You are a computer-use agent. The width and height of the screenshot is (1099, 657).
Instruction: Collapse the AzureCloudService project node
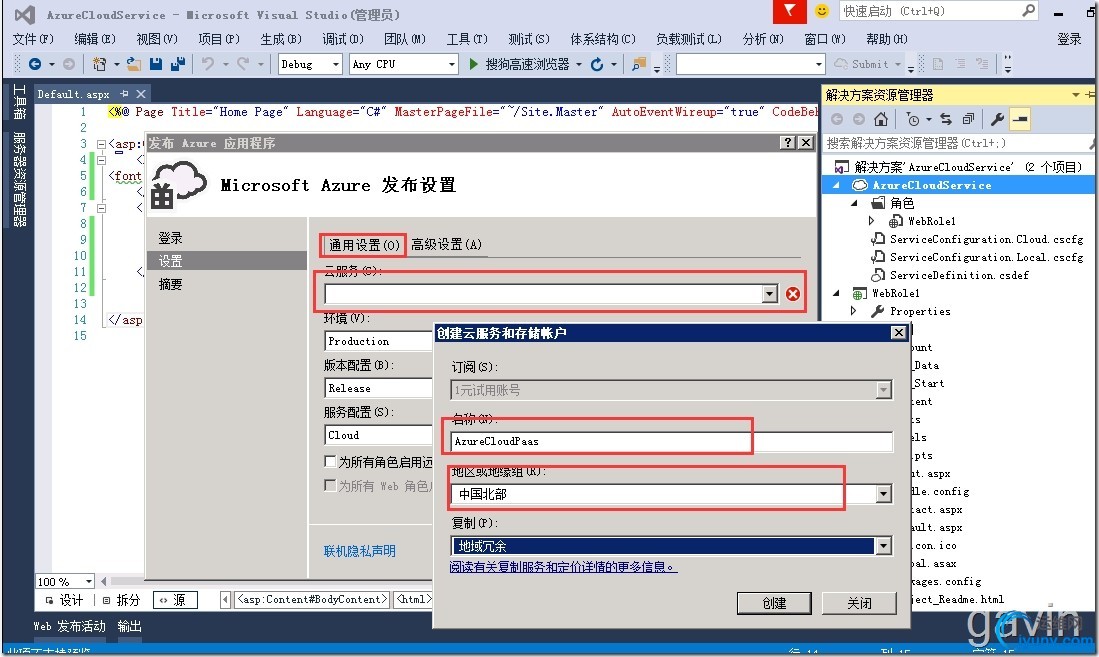836,185
